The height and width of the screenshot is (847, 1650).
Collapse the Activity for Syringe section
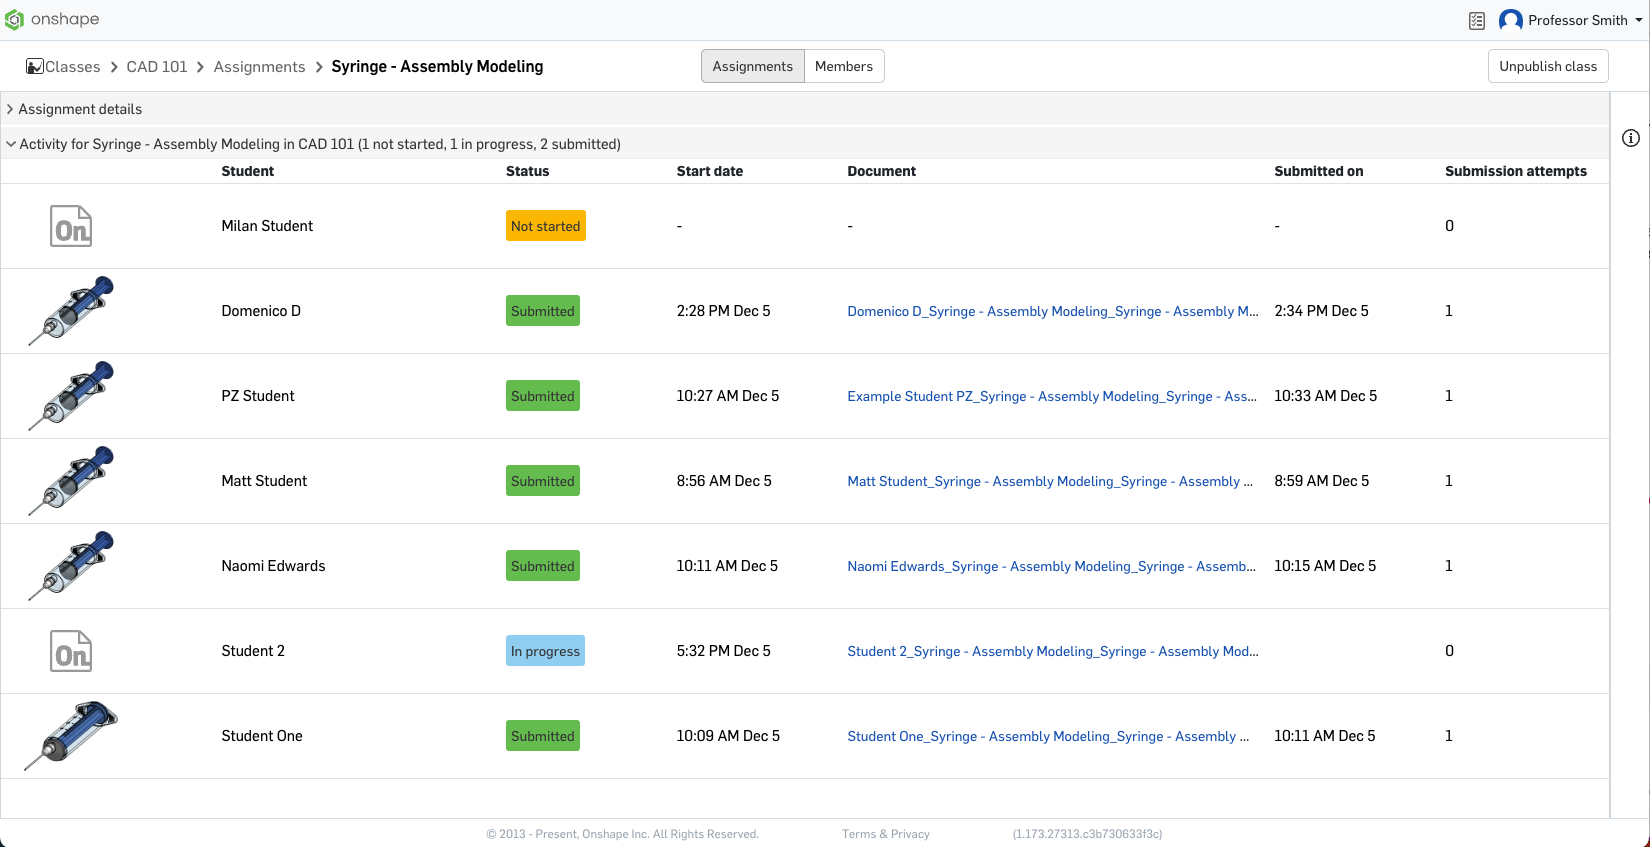11,144
